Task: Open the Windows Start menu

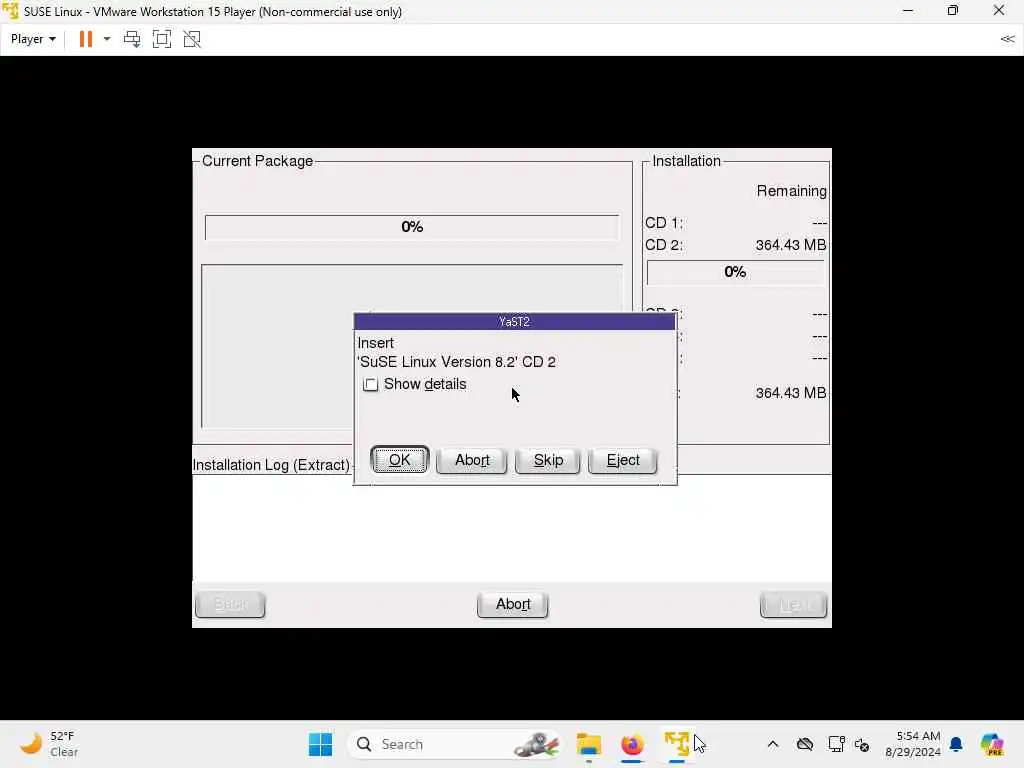Action: [320, 744]
